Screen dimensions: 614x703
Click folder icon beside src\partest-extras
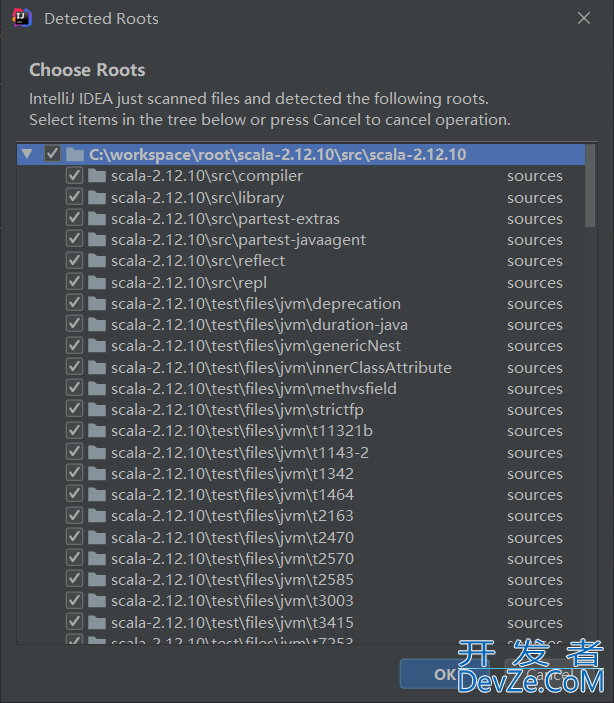(97, 218)
